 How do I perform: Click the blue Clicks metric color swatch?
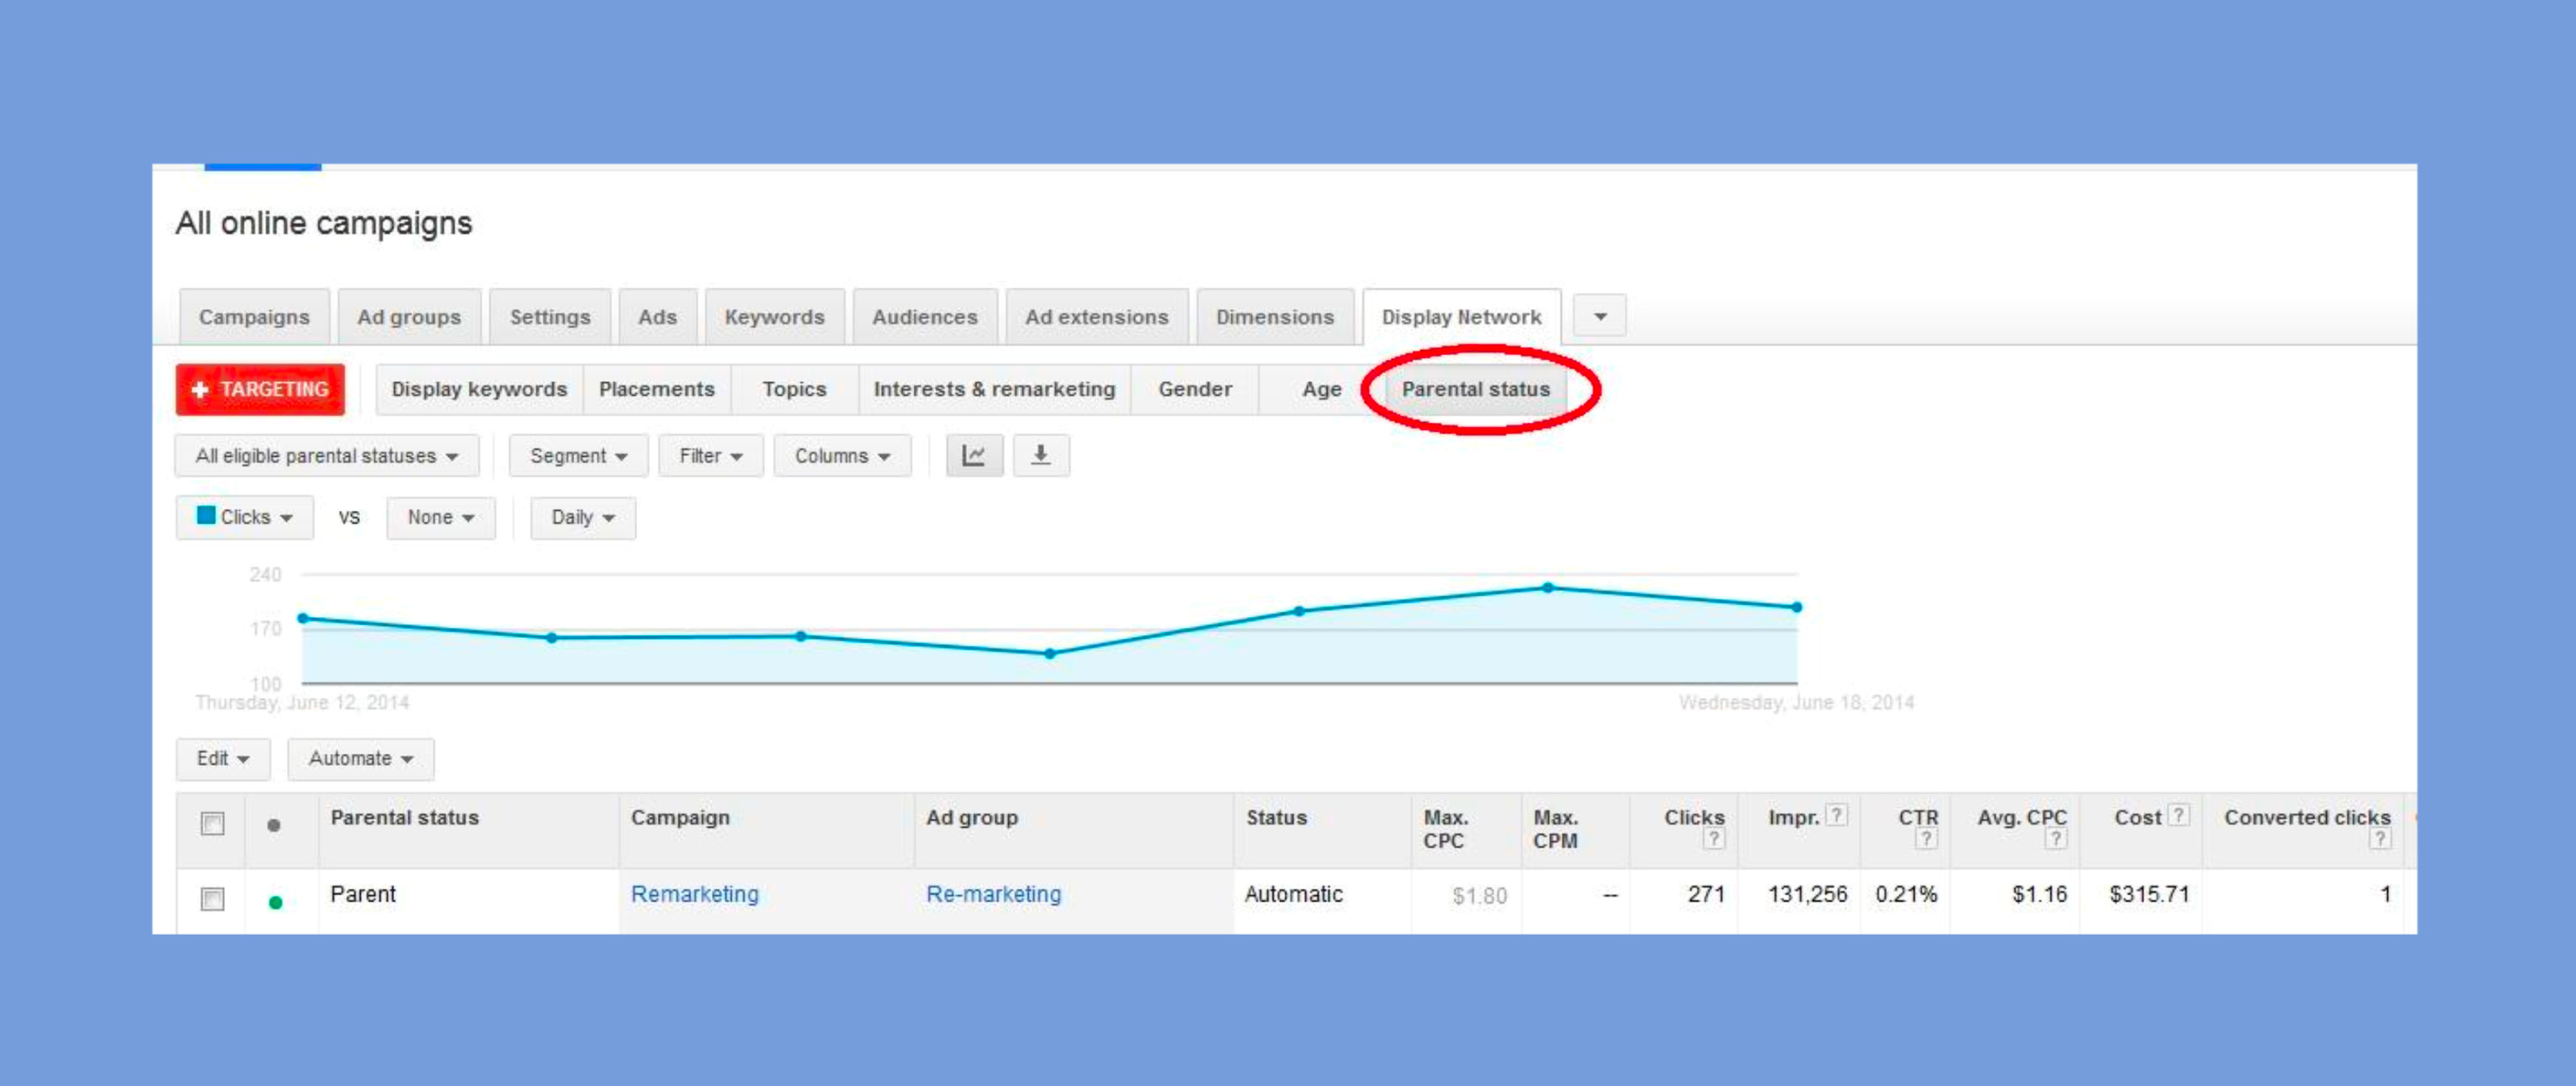tap(206, 515)
